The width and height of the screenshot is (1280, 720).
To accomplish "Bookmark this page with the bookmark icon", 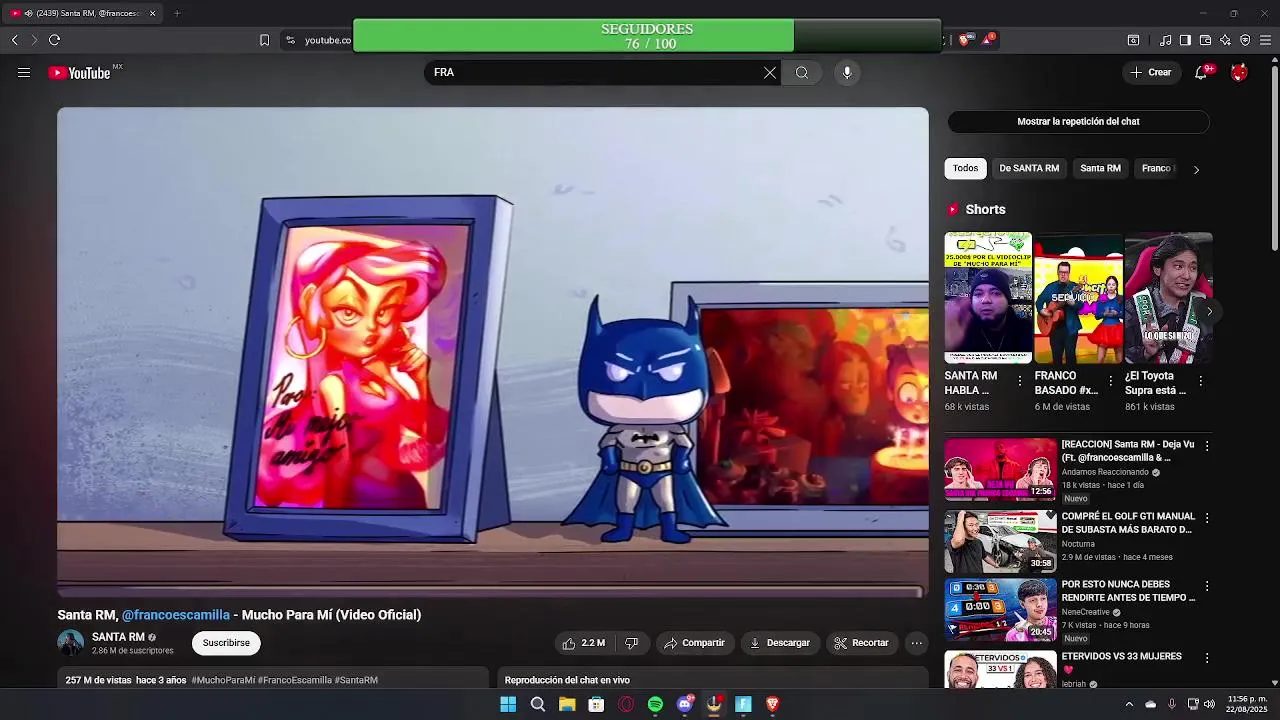I will (264, 40).
